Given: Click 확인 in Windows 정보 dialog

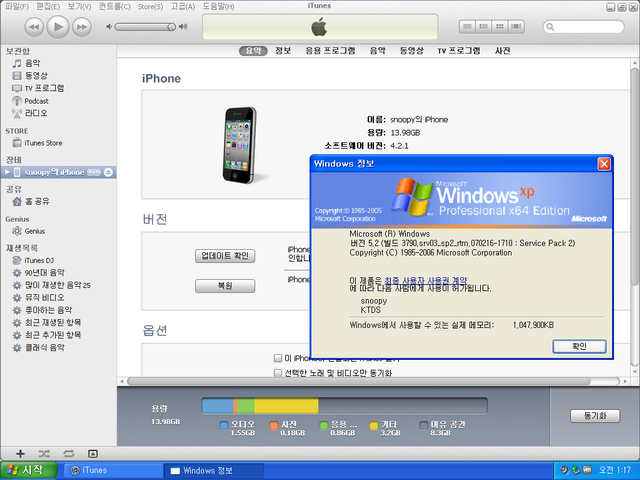Looking at the screenshot, I should click(x=579, y=347).
